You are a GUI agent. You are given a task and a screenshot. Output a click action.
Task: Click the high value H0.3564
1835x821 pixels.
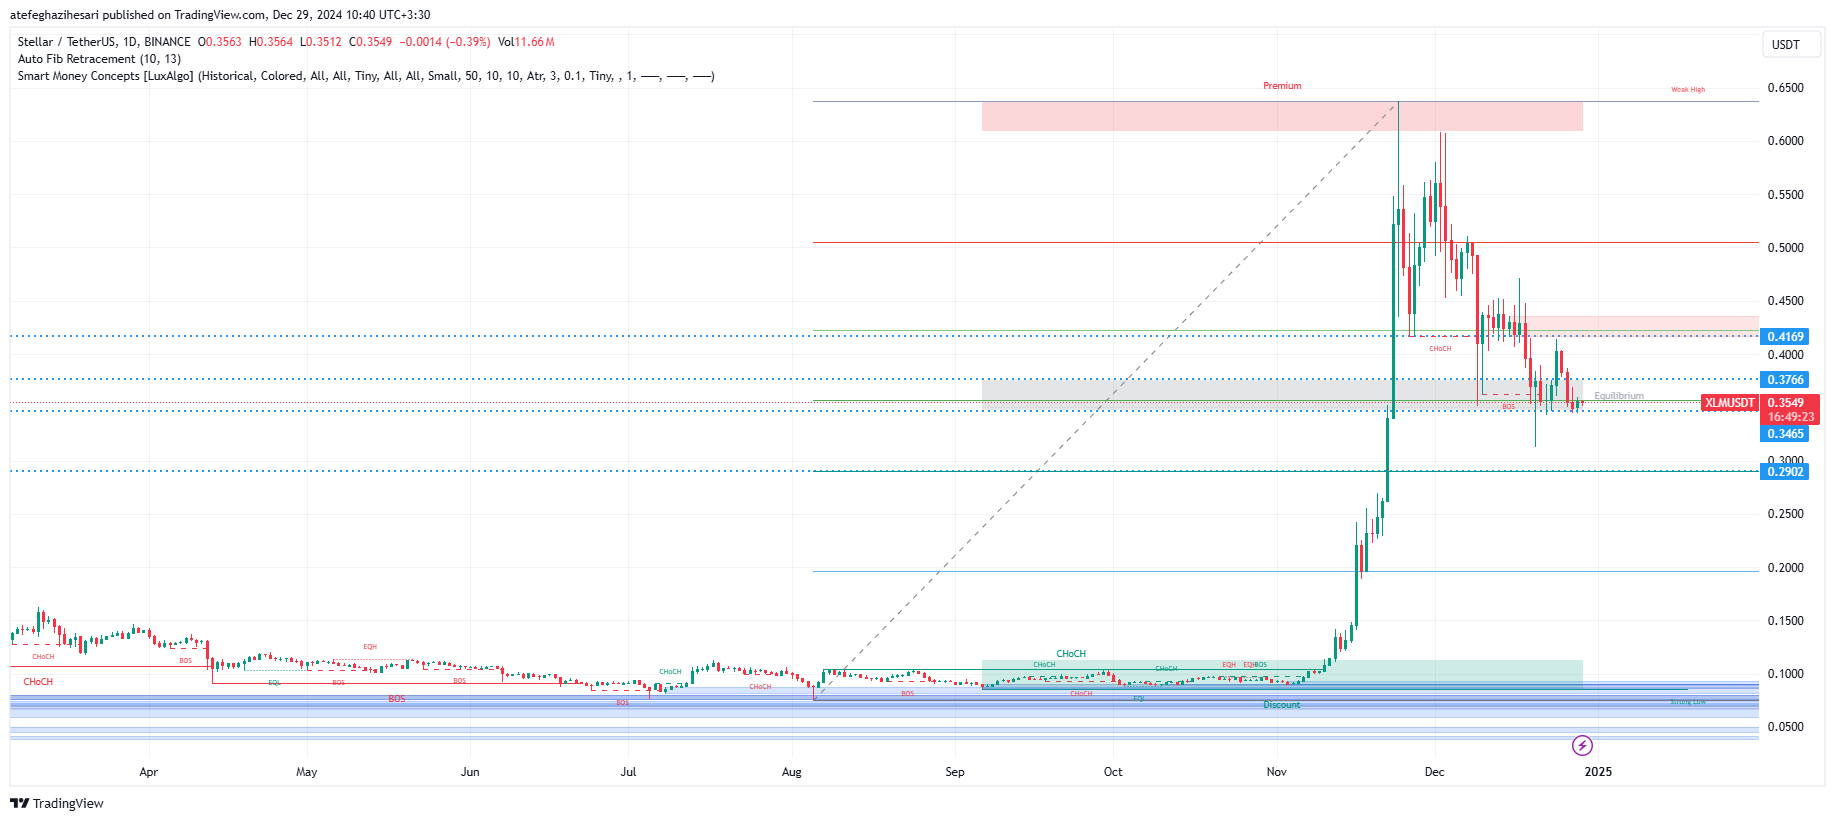[x=271, y=42]
